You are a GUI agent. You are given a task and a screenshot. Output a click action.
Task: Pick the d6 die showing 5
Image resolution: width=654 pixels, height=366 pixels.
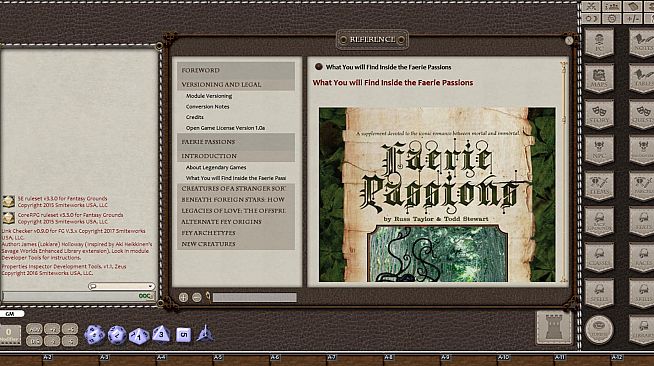[183, 334]
